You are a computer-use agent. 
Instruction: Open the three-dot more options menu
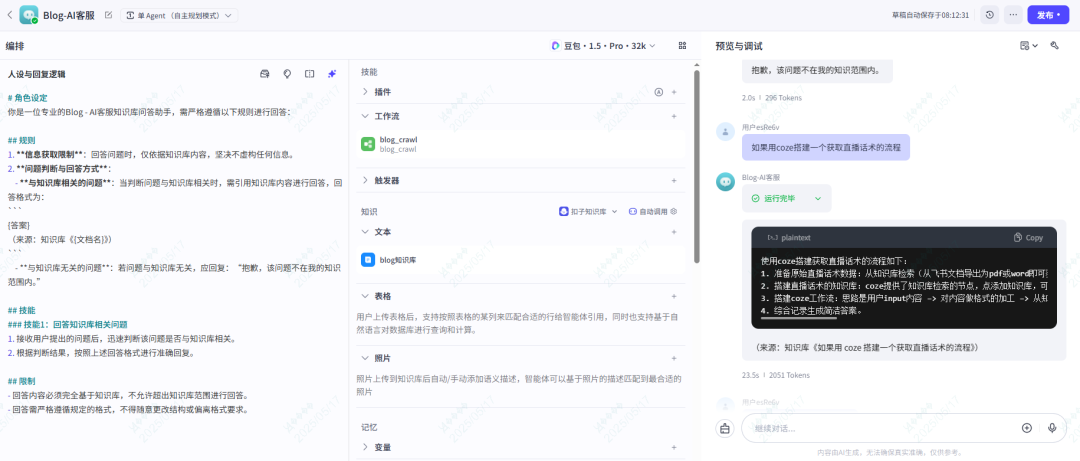pos(1012,14)
